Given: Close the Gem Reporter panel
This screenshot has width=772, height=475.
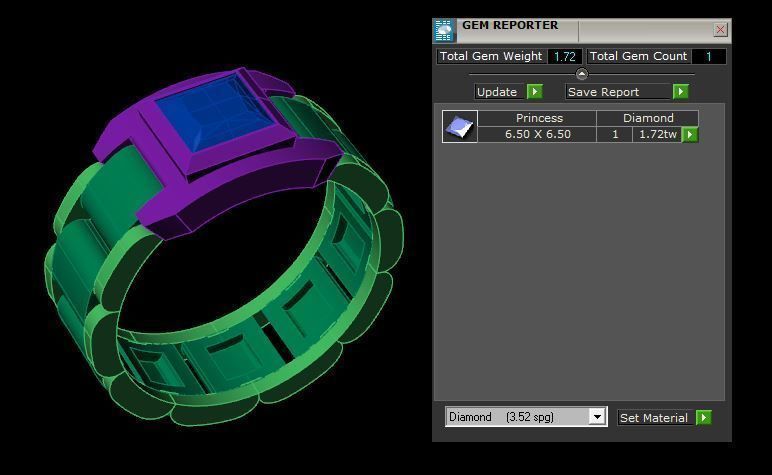Looking at the screenshot, I should click(720, 30).
